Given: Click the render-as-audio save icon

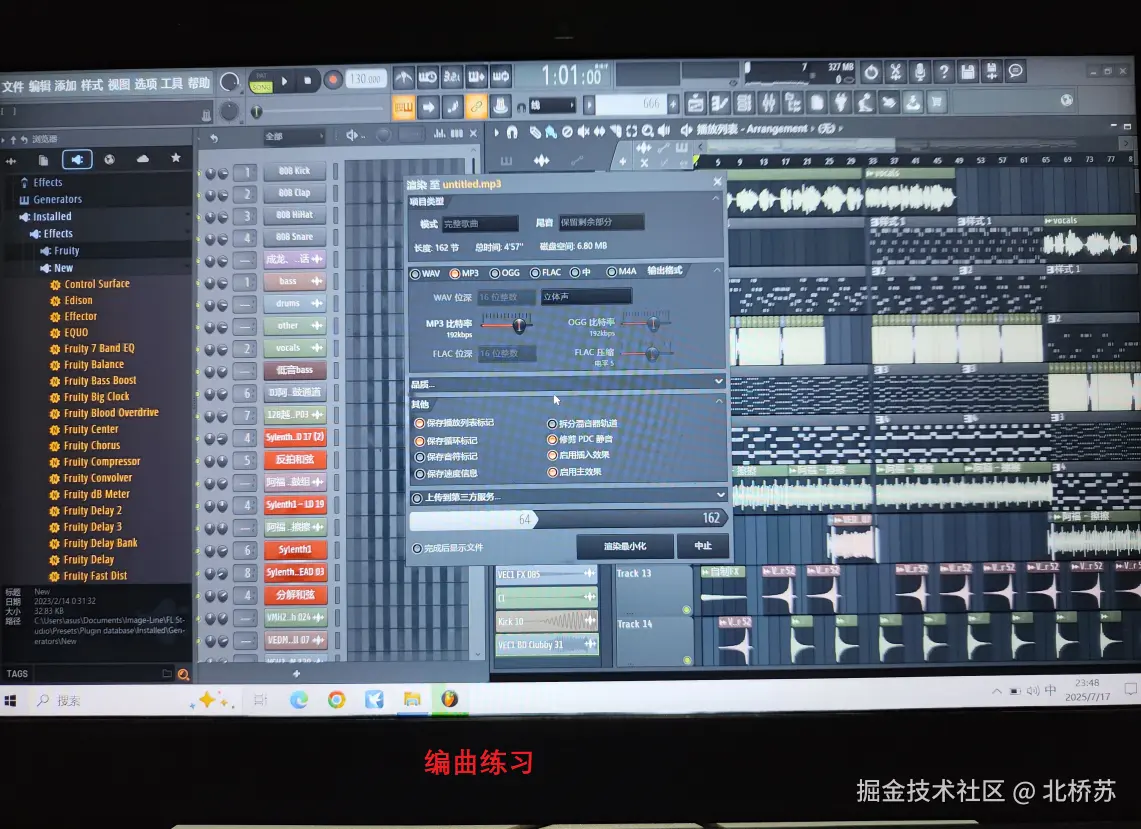Looking at the screenshot, I should click(991, 71).
